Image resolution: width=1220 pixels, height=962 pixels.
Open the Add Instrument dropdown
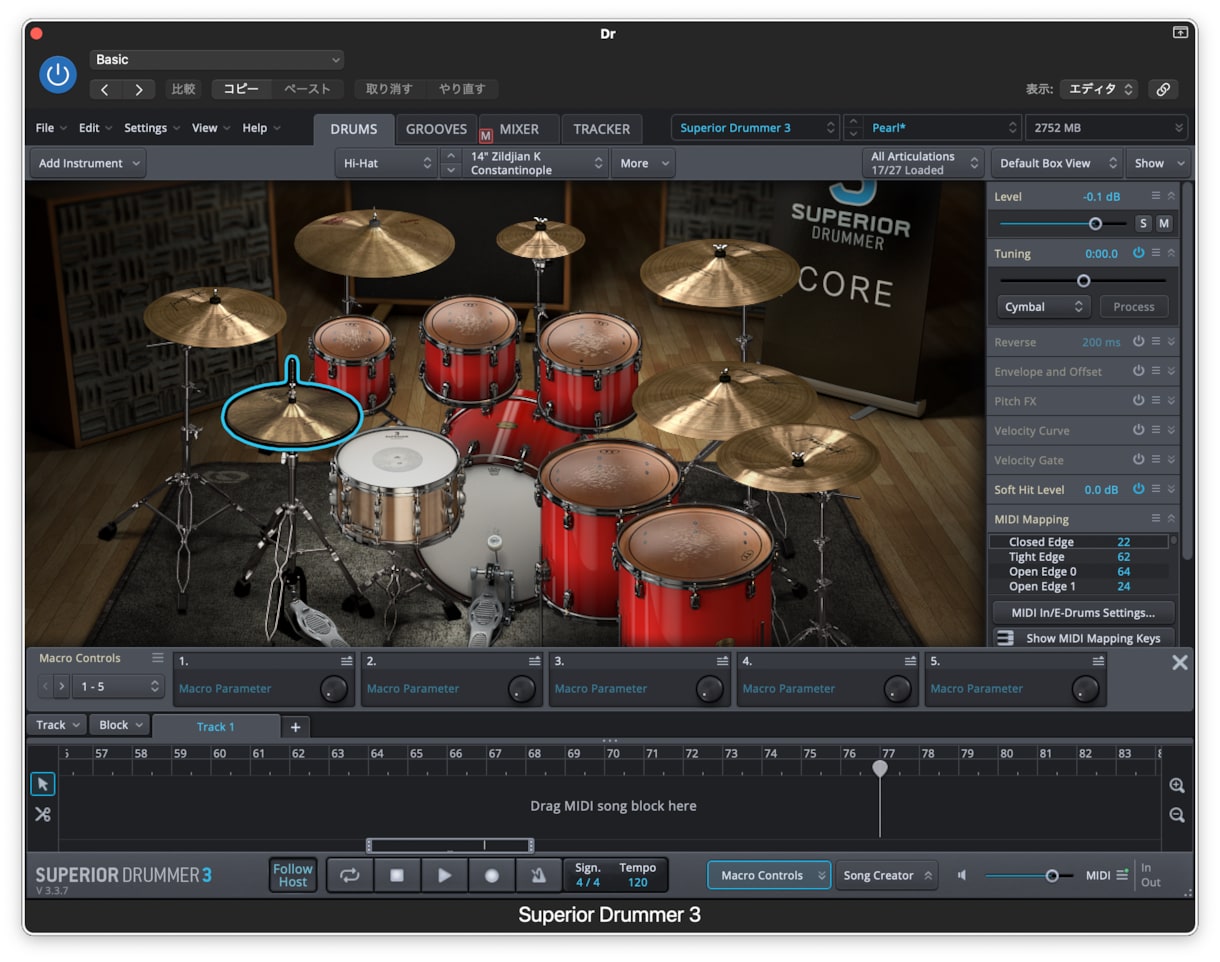(88, 163)
